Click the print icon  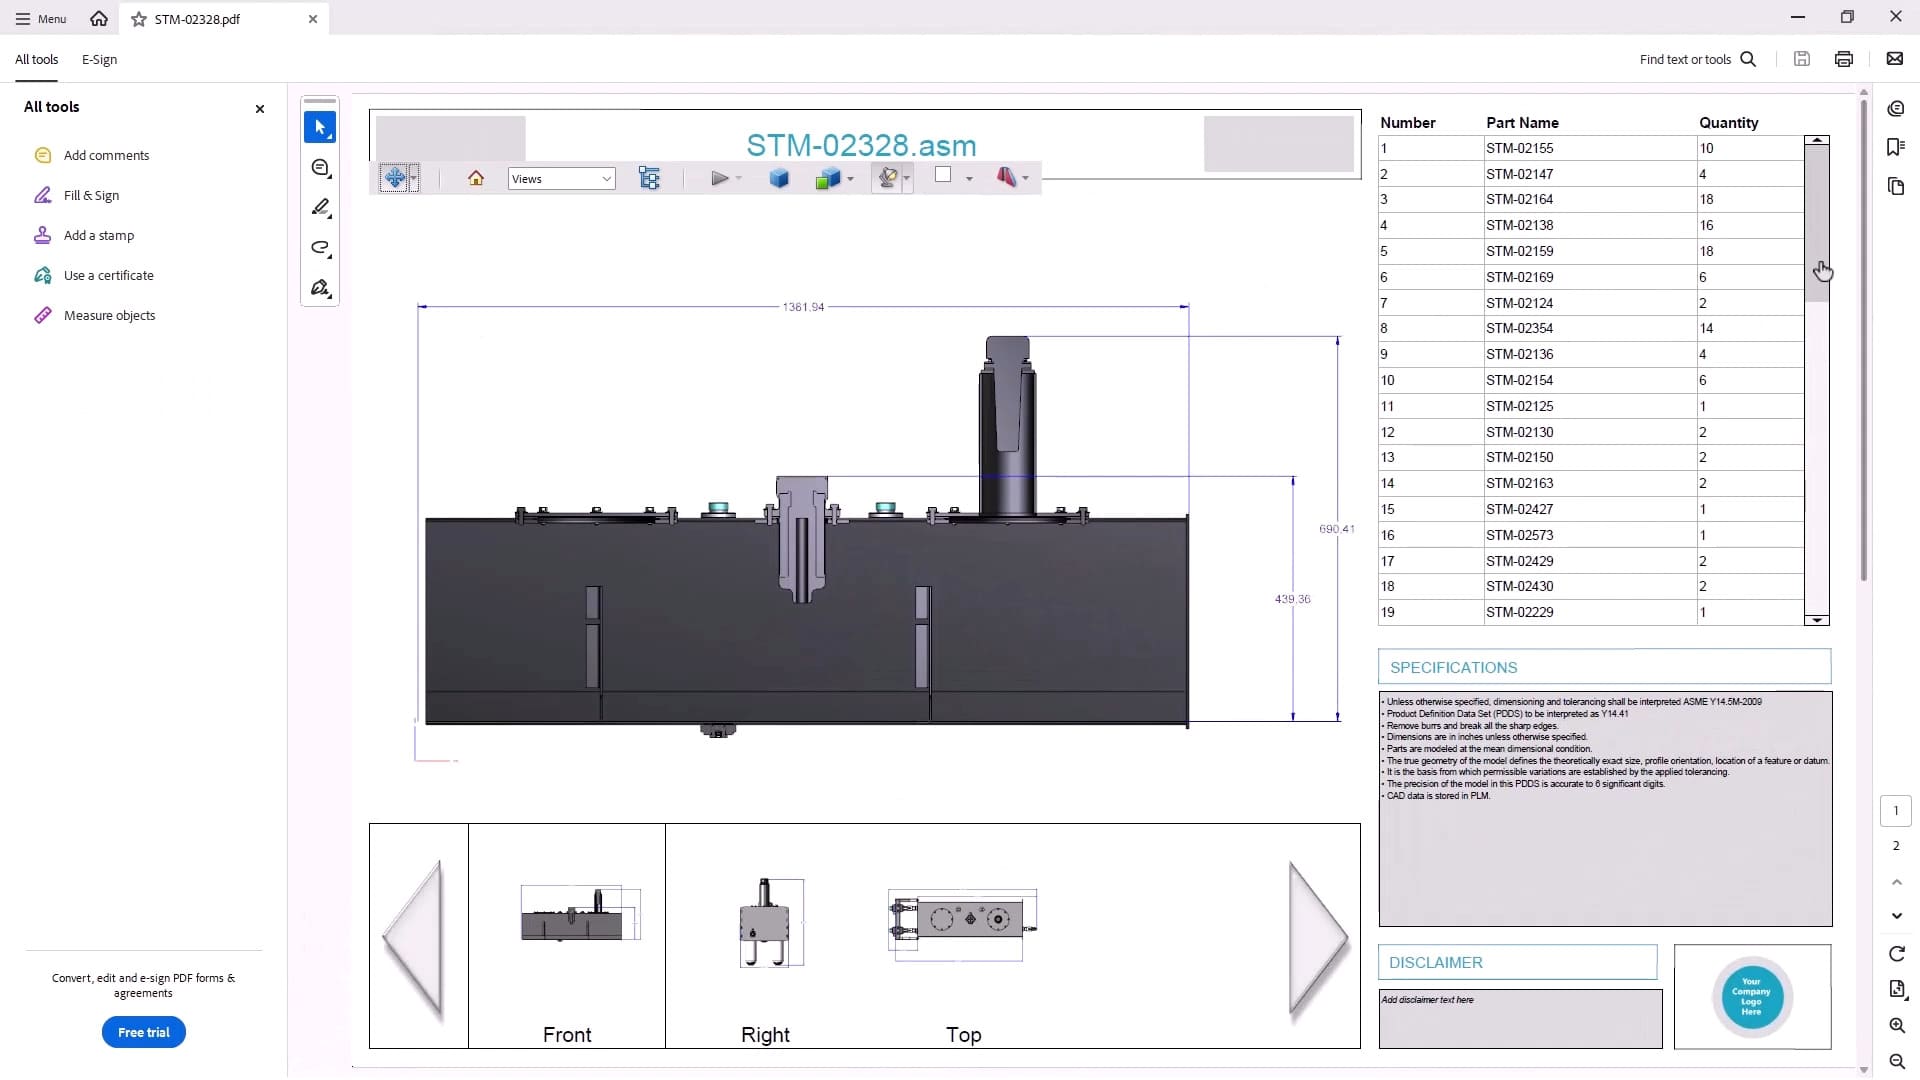click(x=1843, y=59)
